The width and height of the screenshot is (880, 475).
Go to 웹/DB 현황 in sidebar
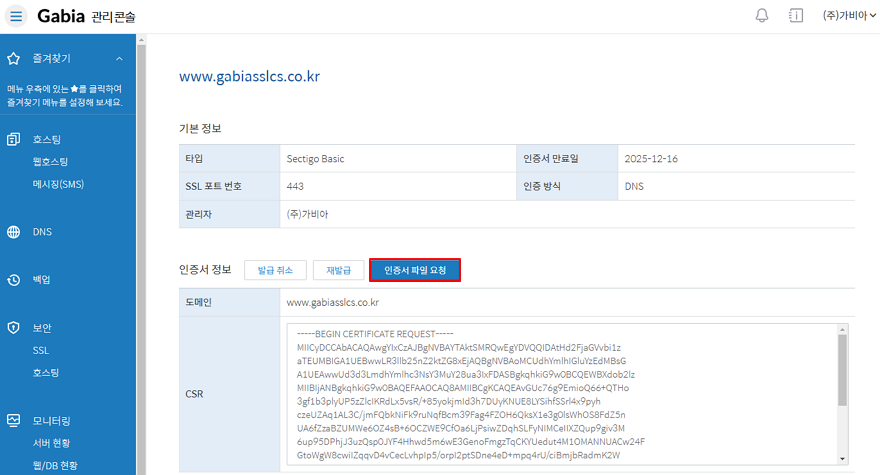[x=55, y=465]
